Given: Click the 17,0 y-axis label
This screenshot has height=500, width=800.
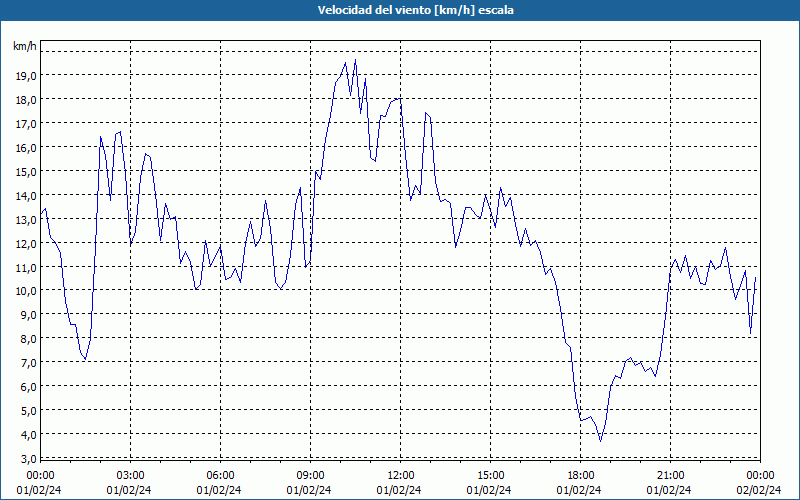Looking at the screenshot, I should [26, 124].
